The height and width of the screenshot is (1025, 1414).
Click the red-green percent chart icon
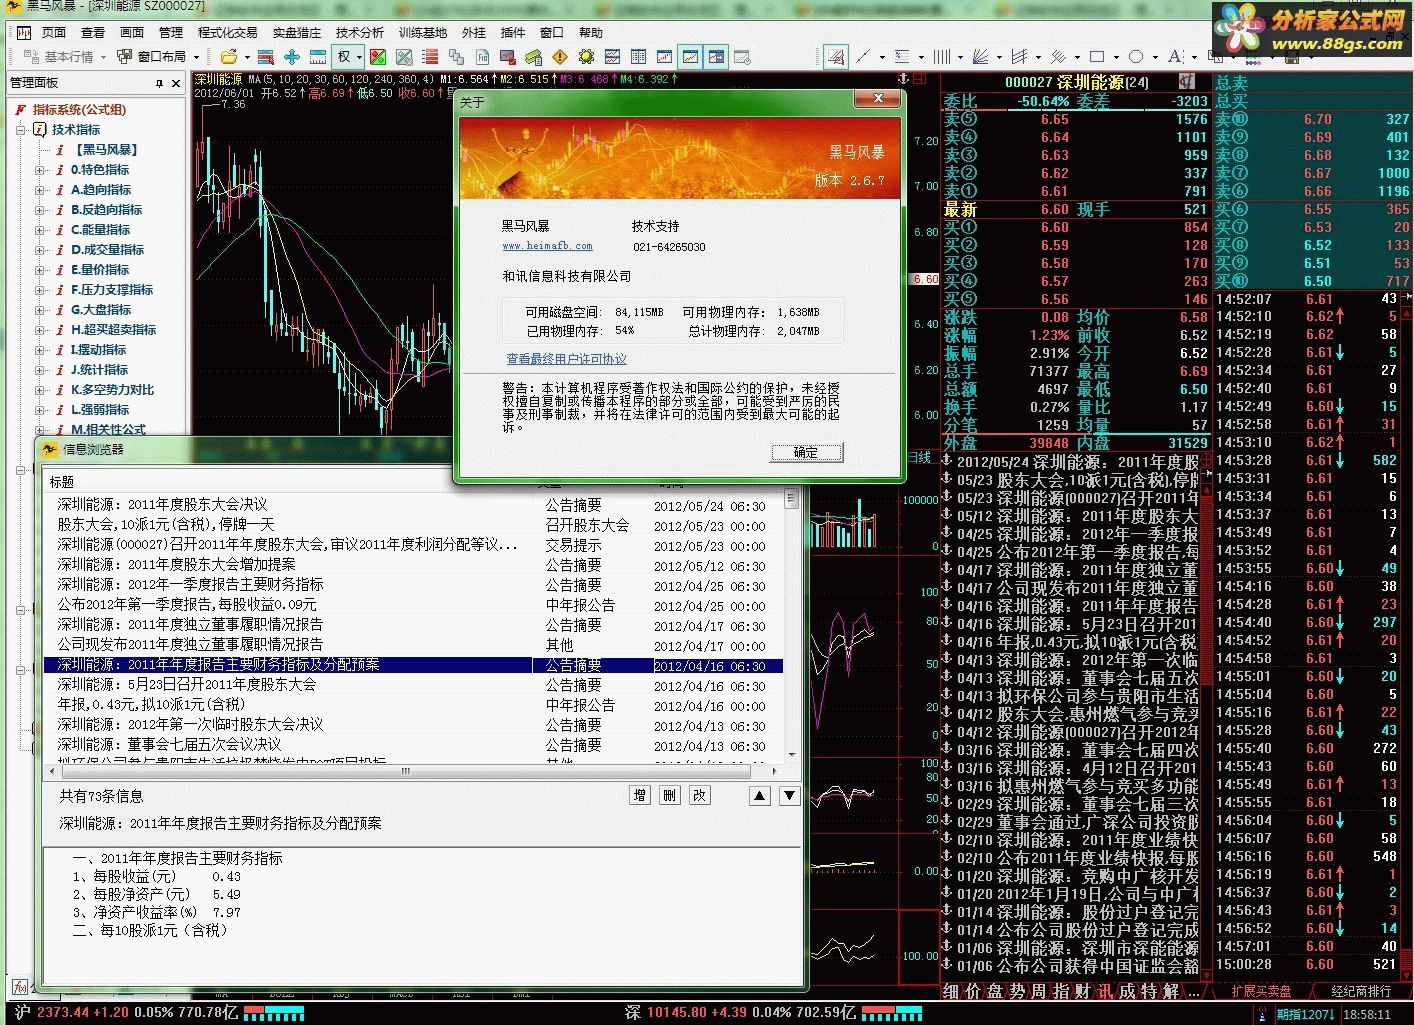378,57
